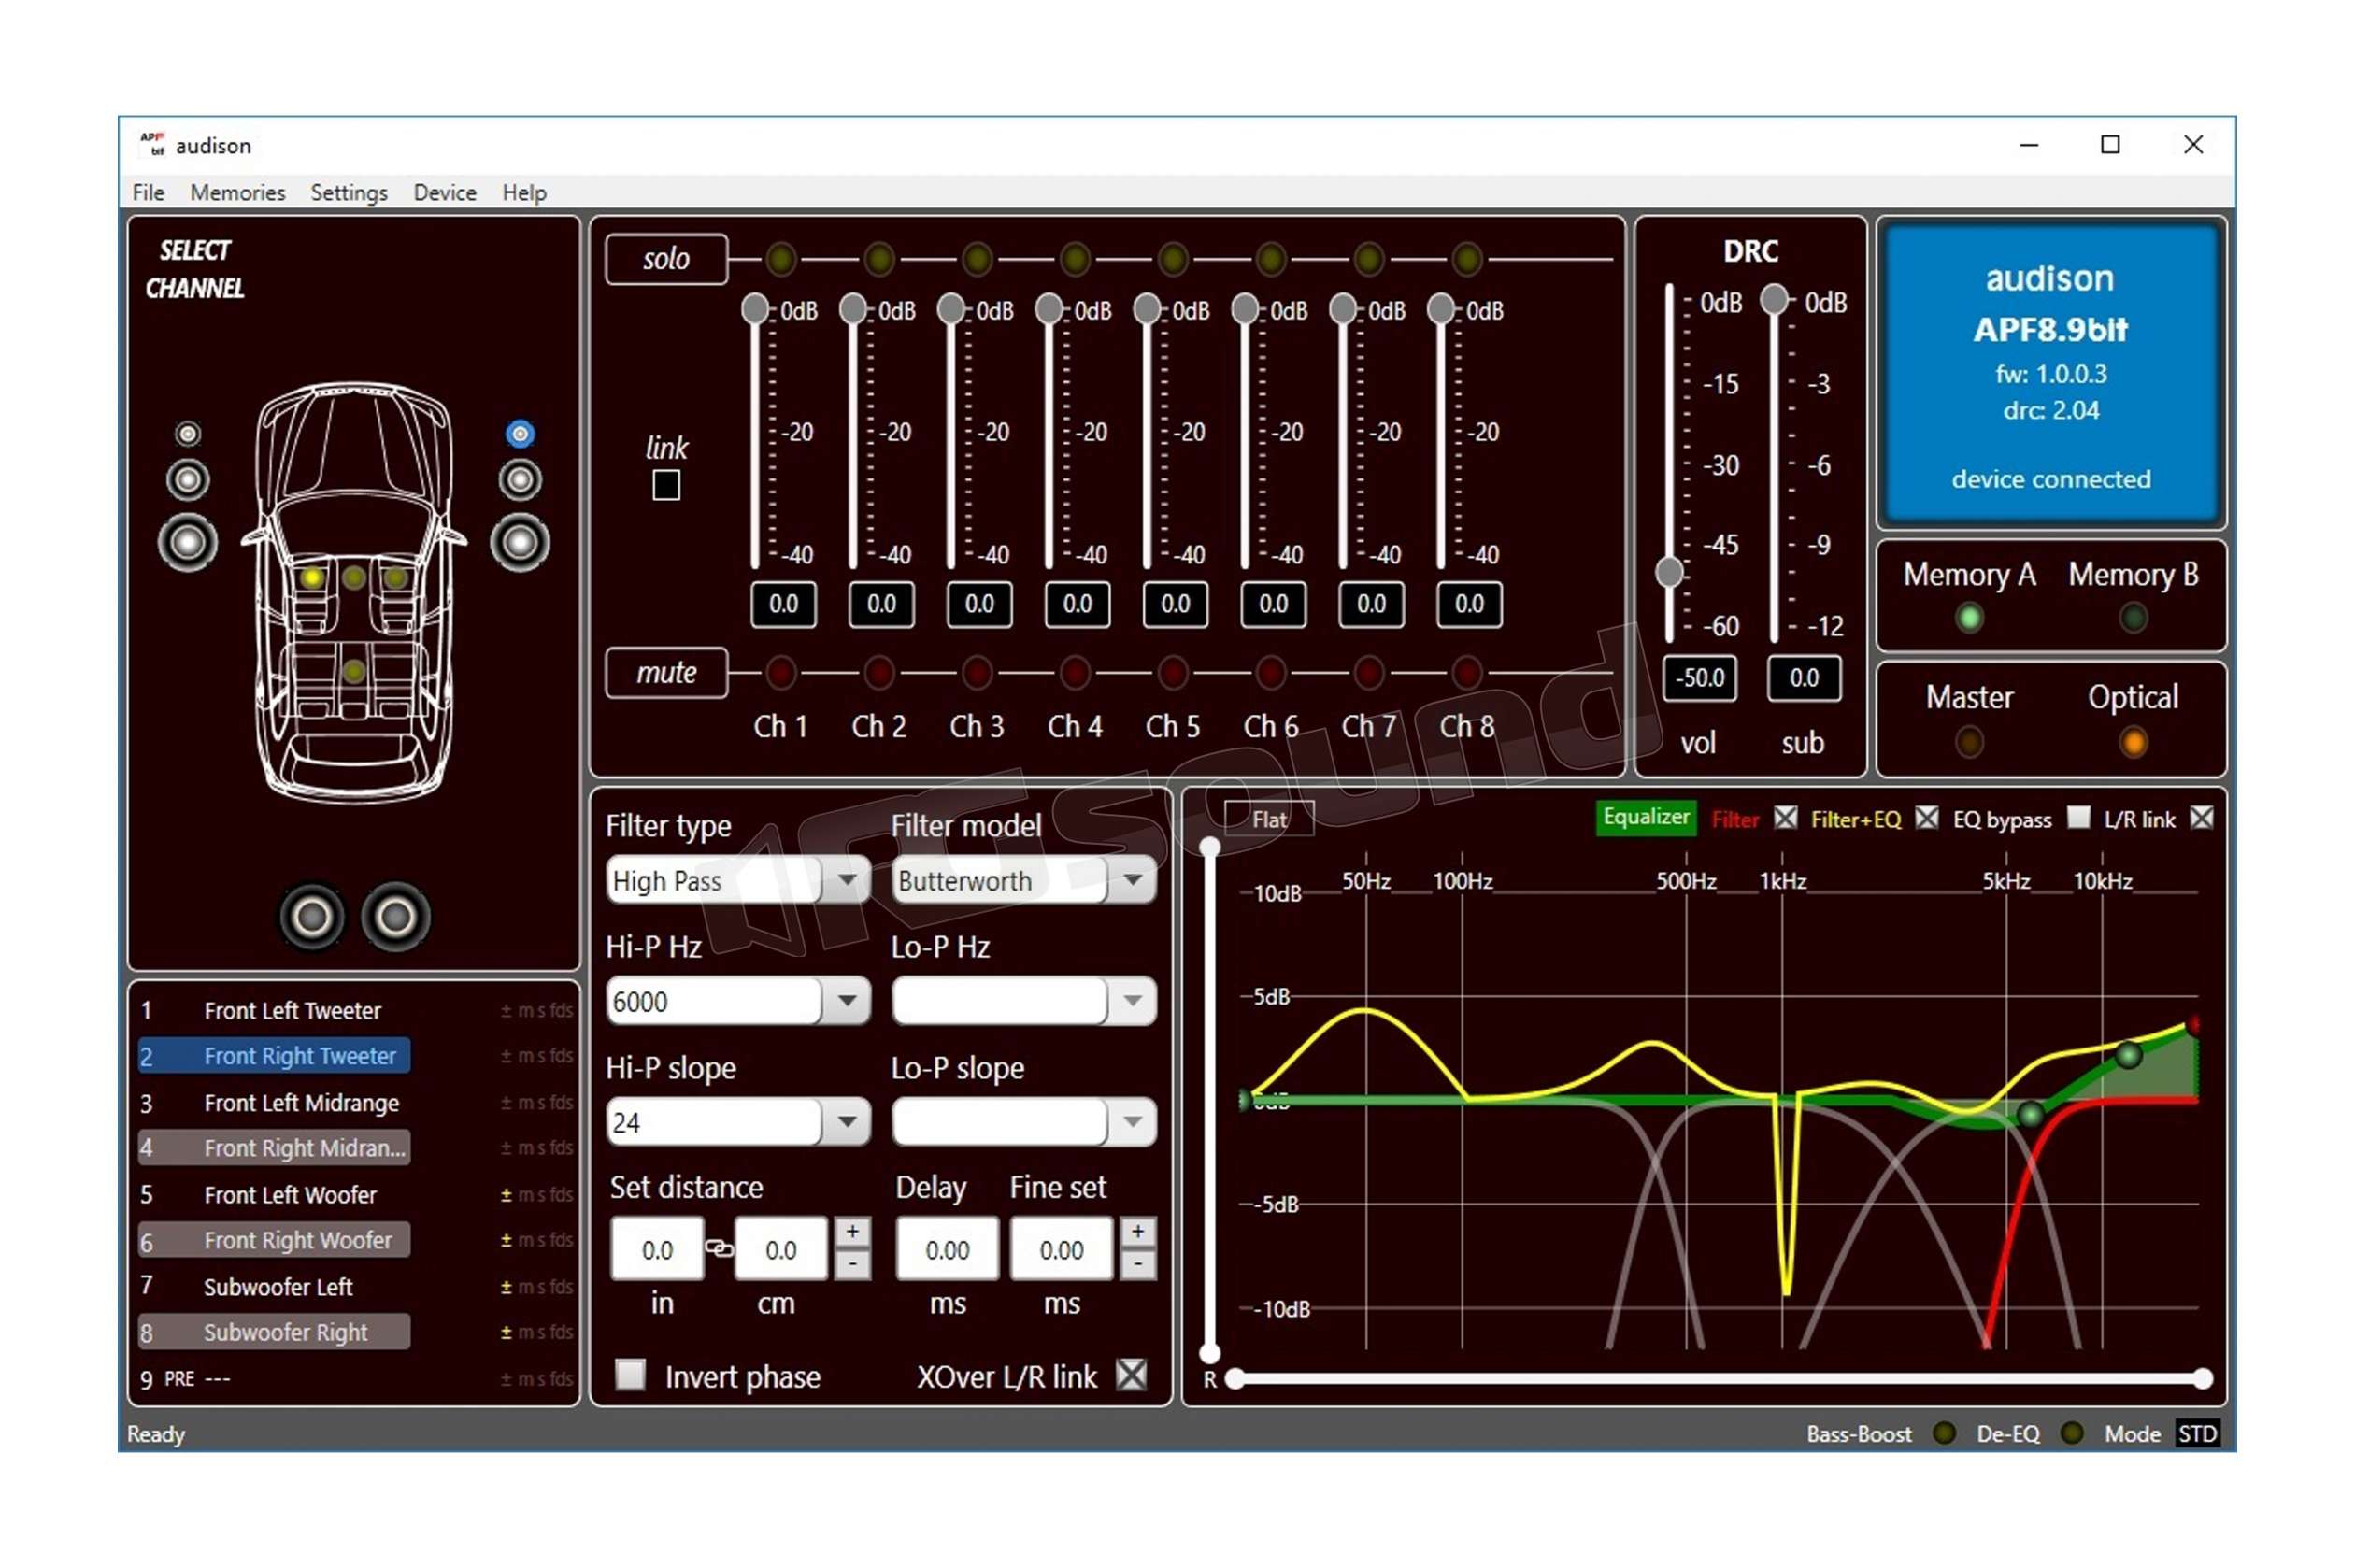
Task: Toggle the Filter curve checkbox
Action: pyautogui.click(x=1785, y=818)
